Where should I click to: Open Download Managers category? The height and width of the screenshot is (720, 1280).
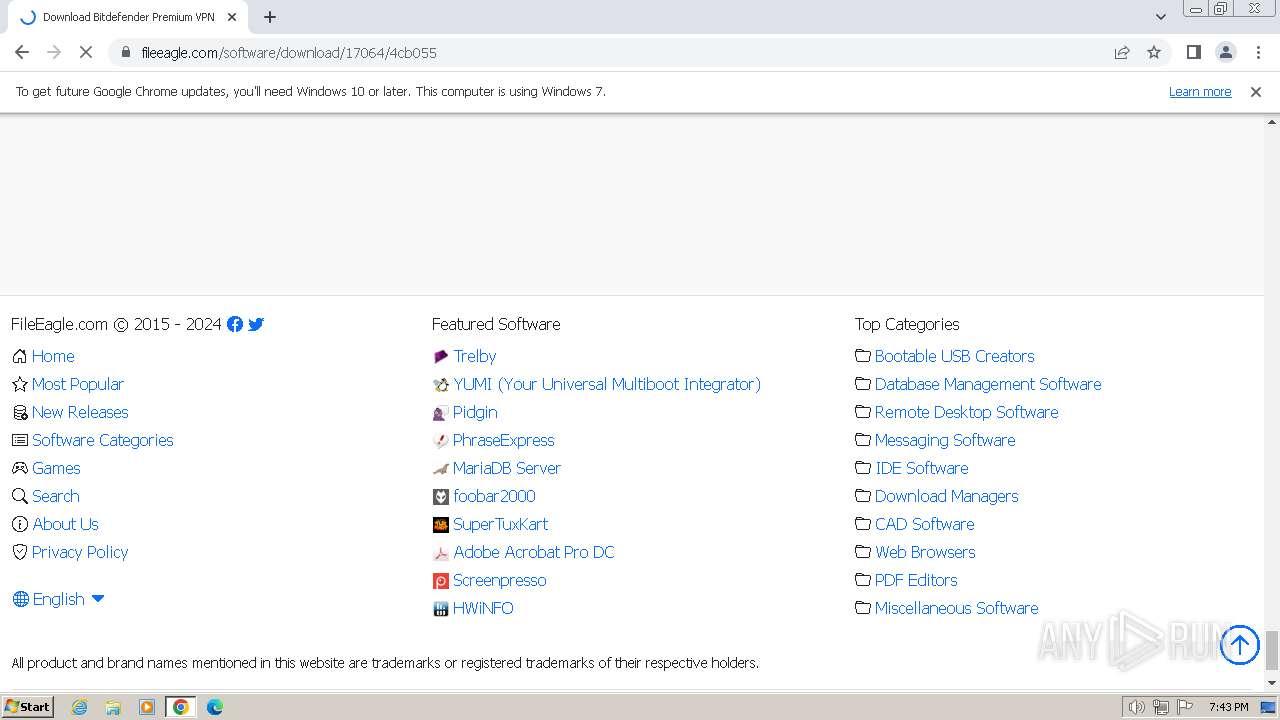[x=947, y=496]
